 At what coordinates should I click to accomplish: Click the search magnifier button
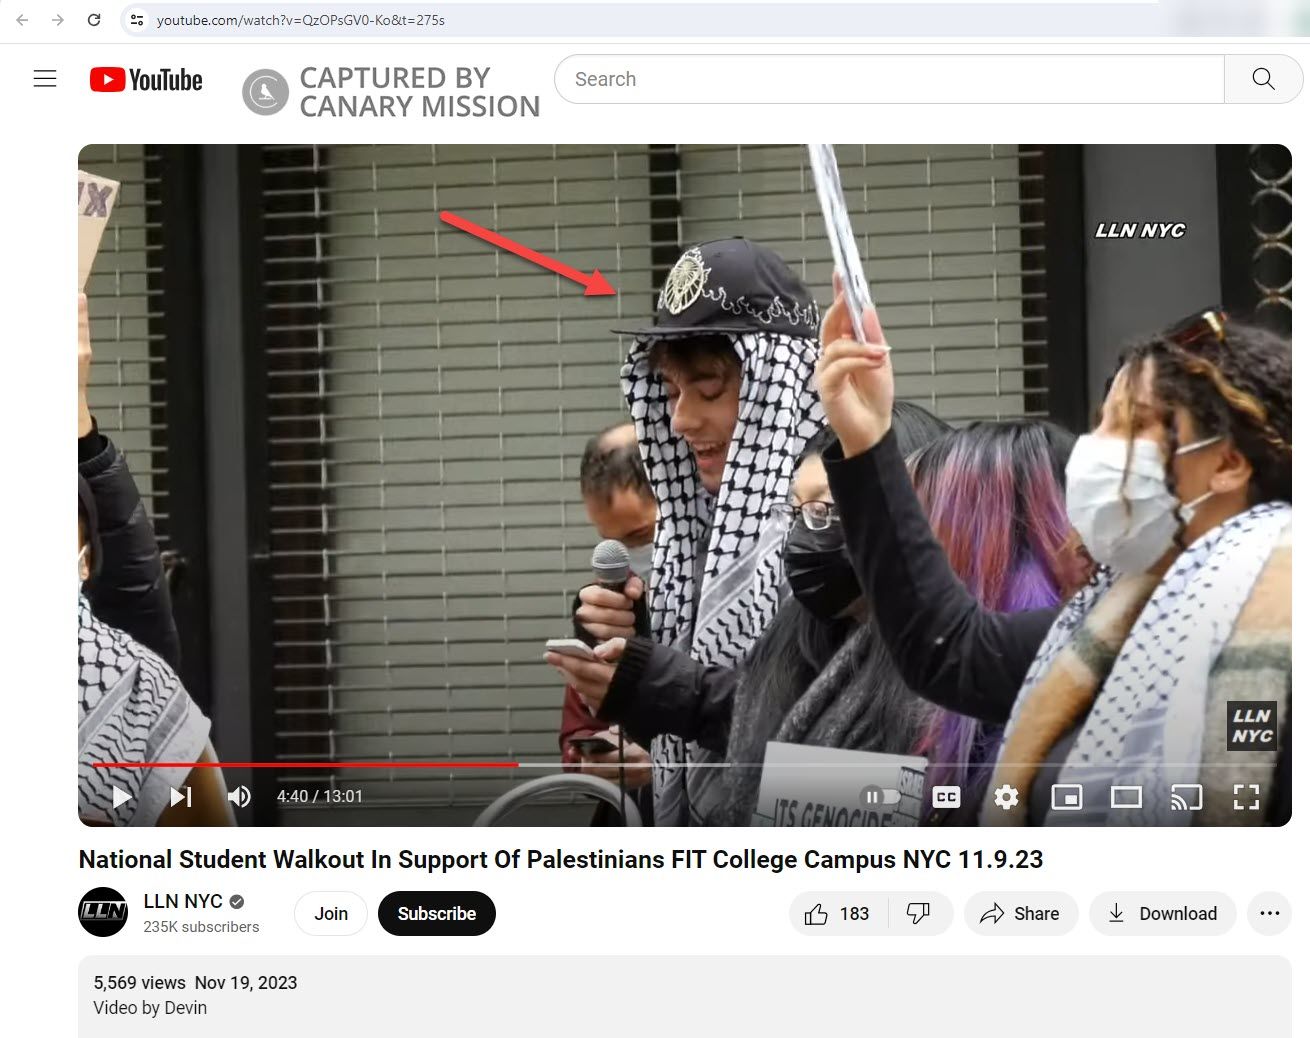(1263, 79)
